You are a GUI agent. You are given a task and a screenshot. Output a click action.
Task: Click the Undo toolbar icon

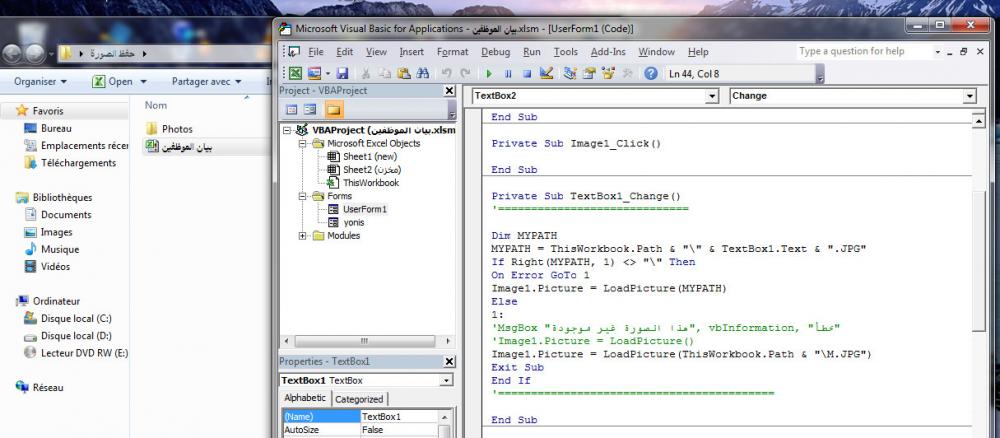(x=446, y=73)
